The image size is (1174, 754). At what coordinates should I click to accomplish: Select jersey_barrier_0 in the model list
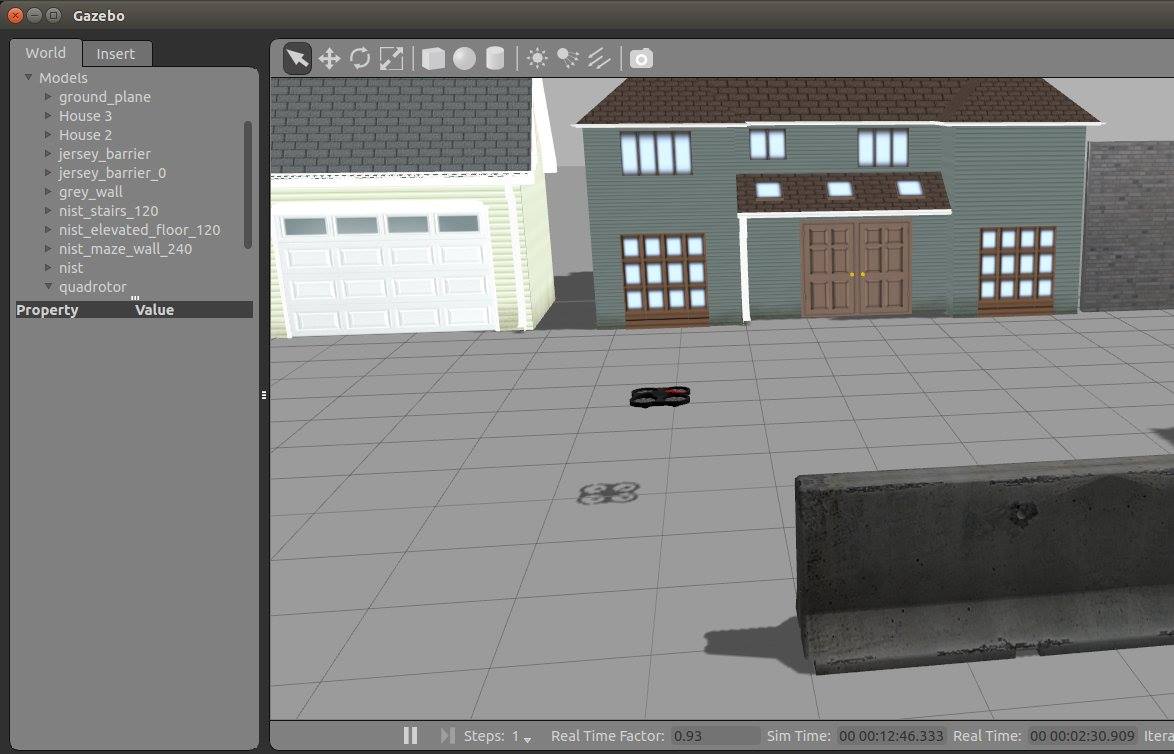112,173
